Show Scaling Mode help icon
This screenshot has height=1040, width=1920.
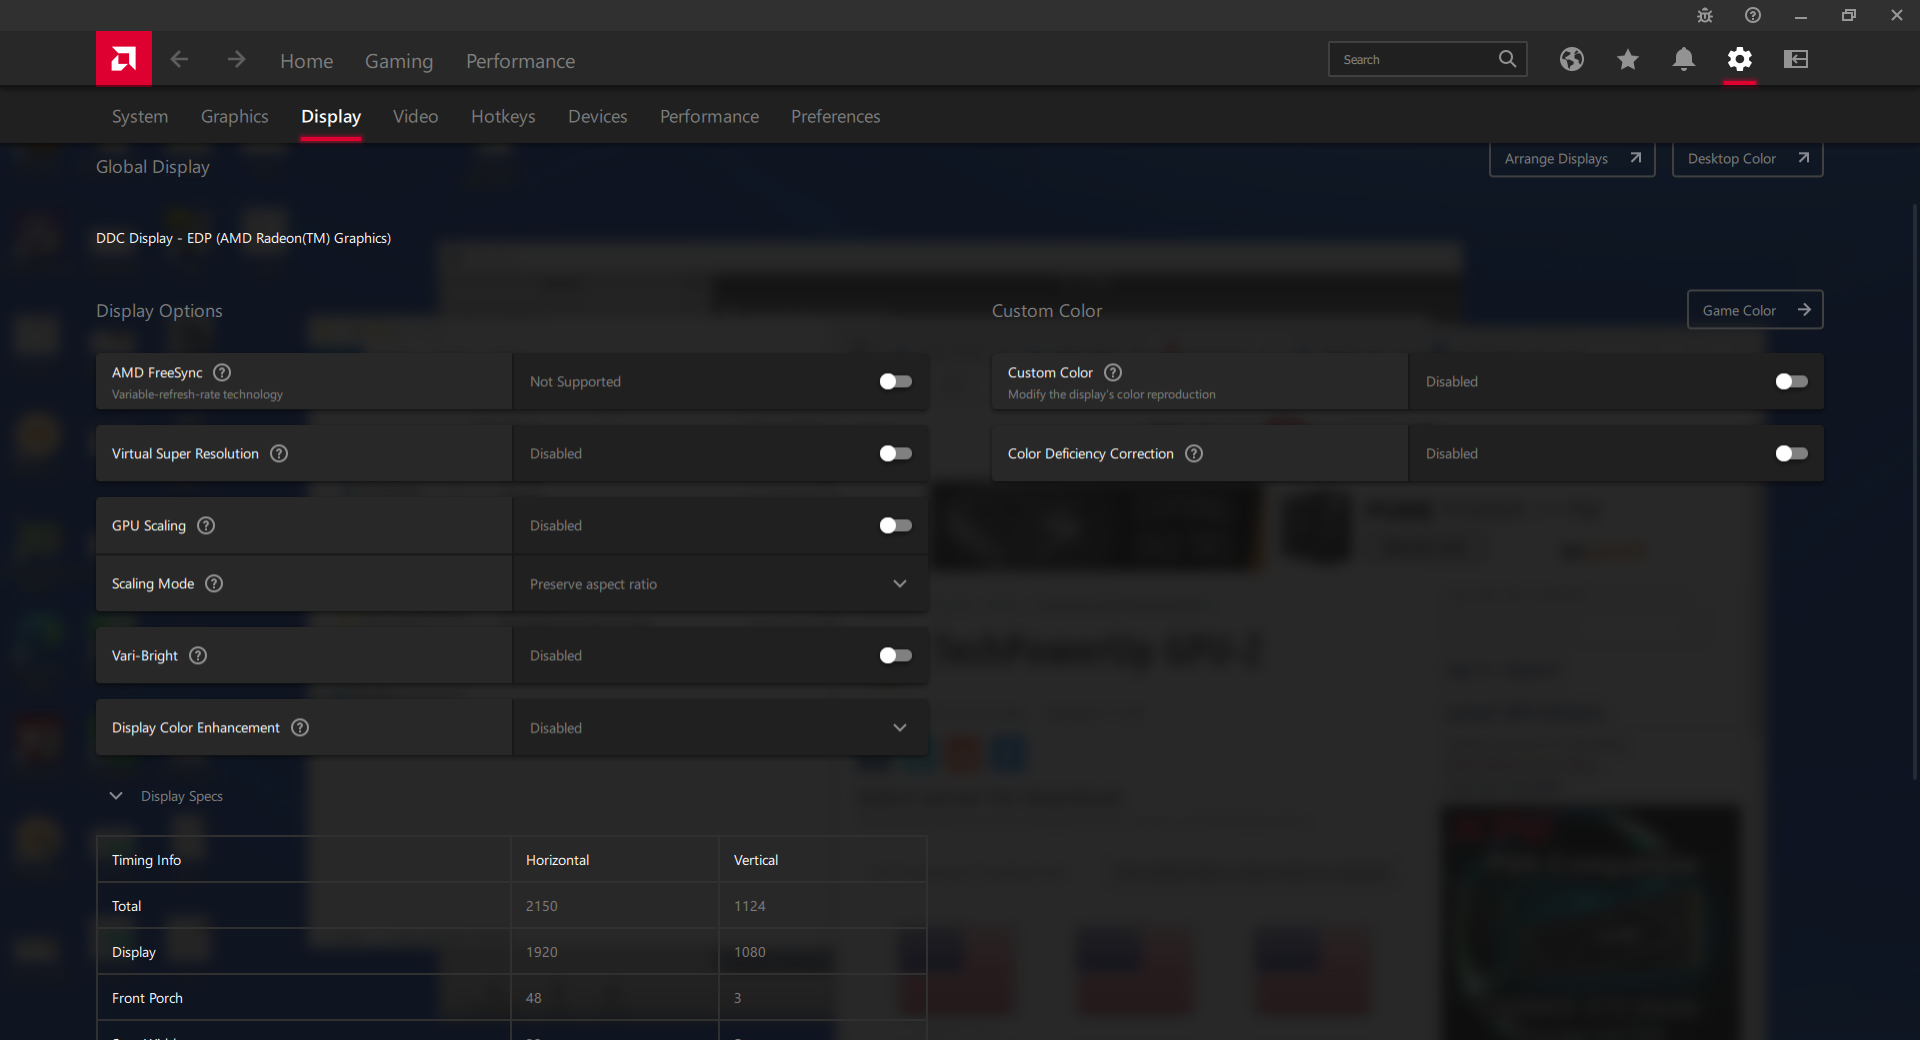214,583
